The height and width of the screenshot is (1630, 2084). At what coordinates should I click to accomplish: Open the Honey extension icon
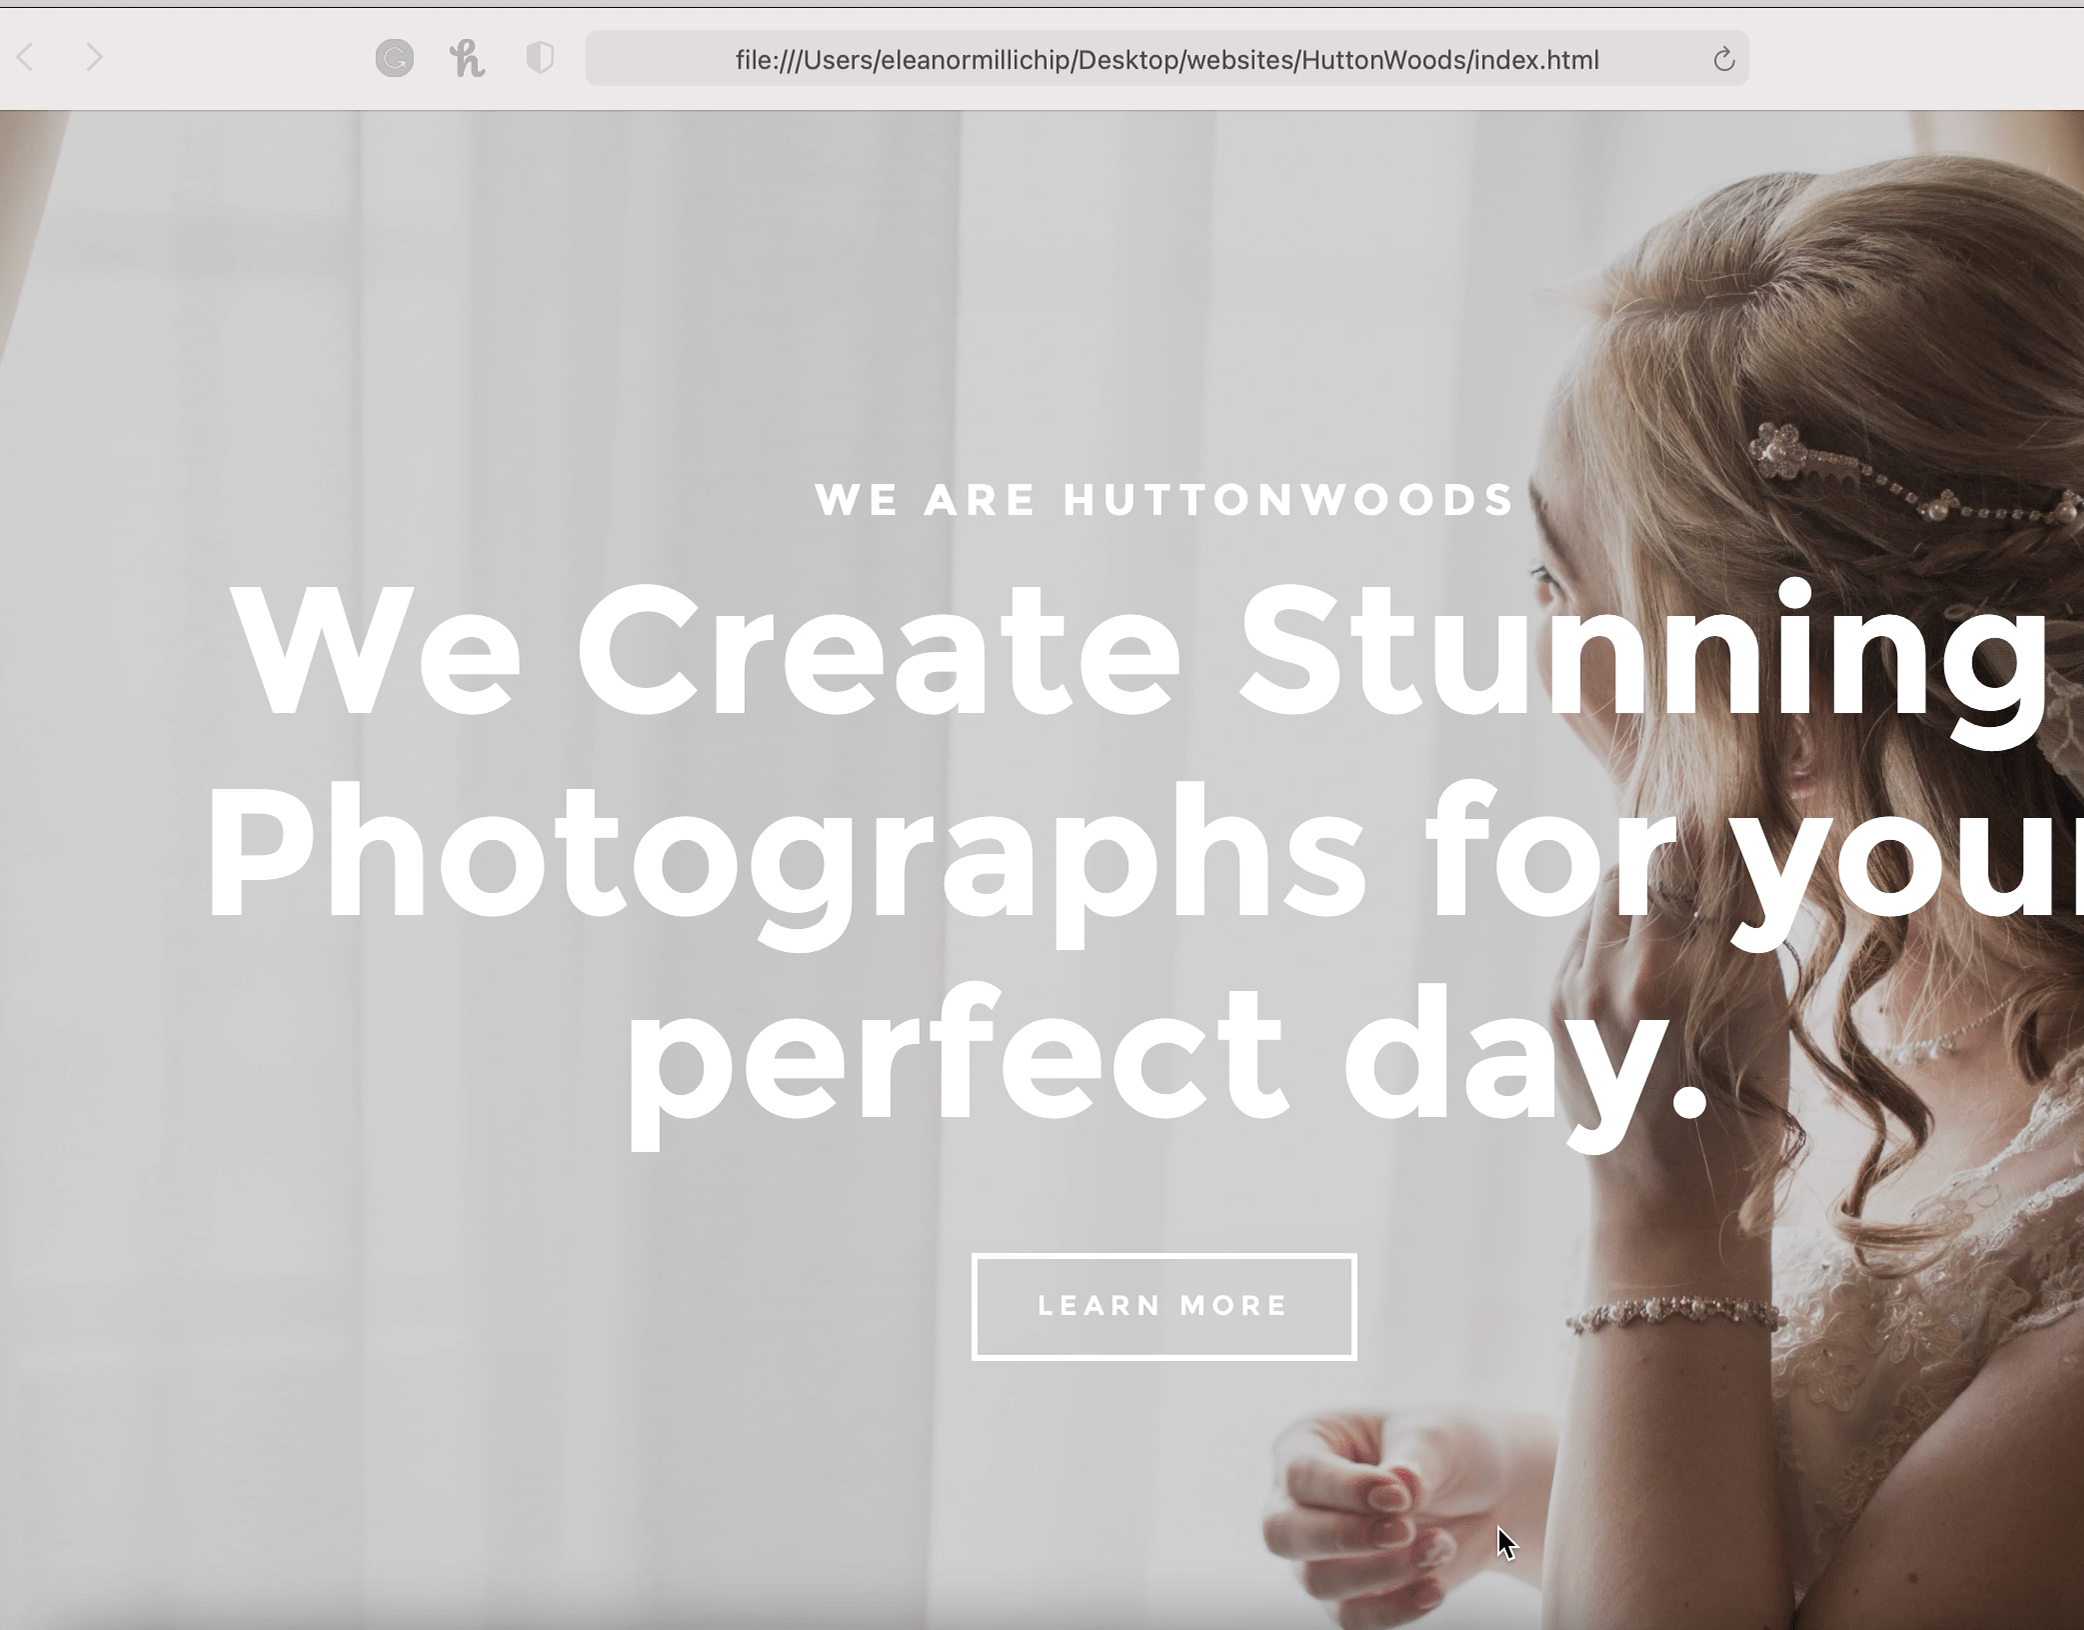point(467,59)
